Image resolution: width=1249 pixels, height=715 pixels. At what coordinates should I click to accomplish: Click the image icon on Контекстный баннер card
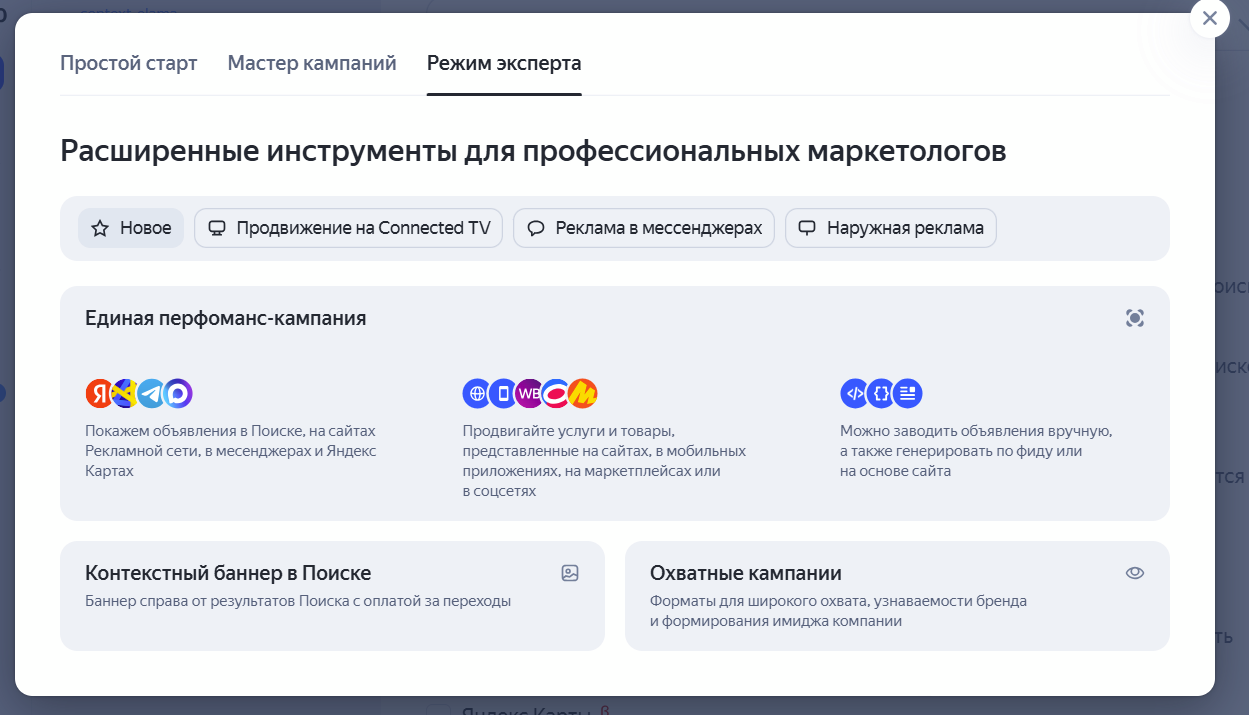(570, 573)
